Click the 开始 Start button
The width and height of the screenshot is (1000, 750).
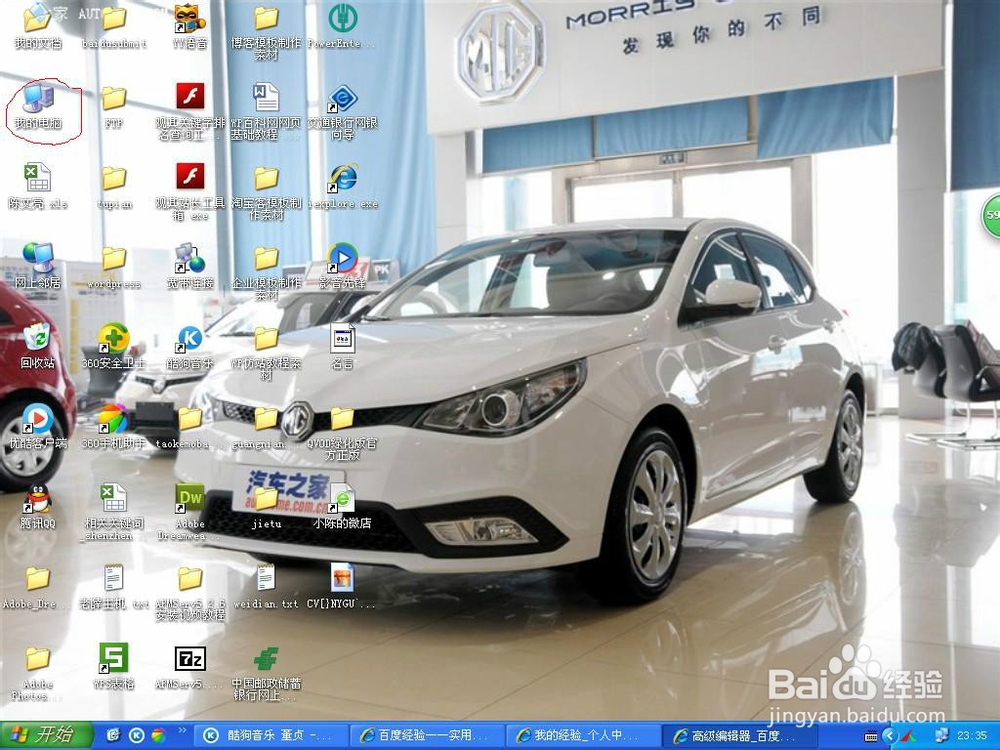coord(46,735)
